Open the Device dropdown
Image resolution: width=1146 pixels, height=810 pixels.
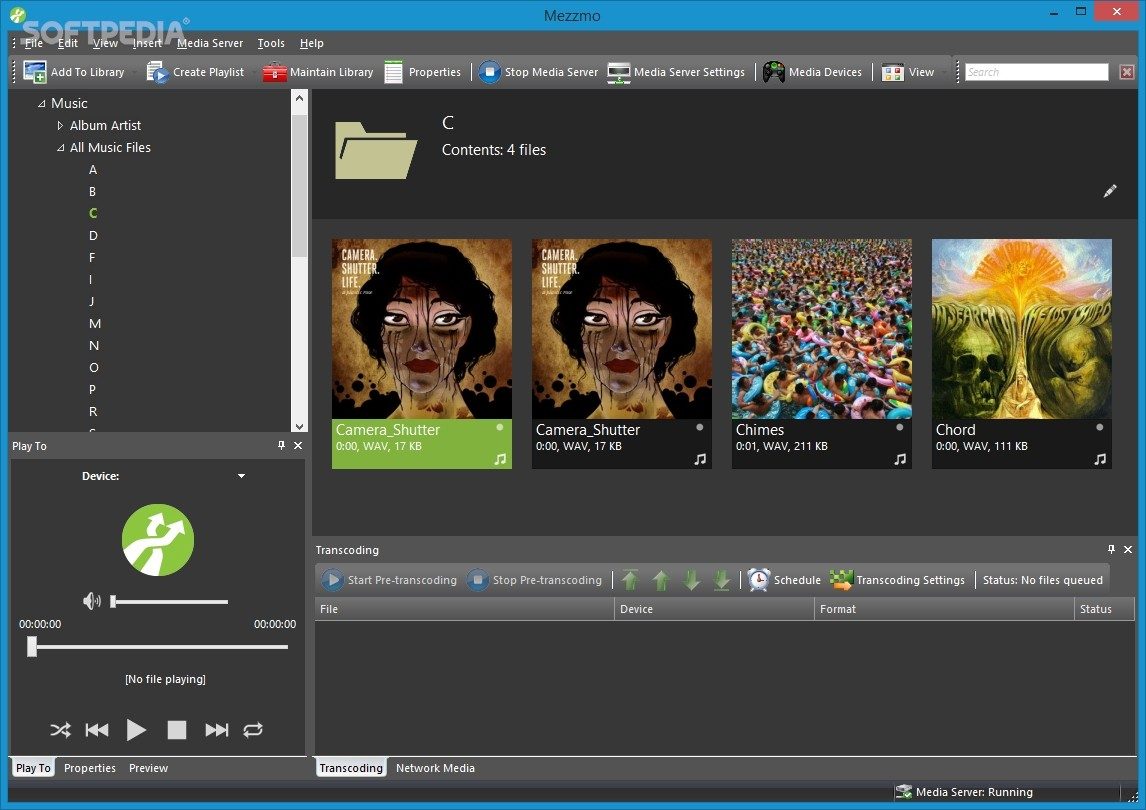pyautogui.click(x=241, y=476)
